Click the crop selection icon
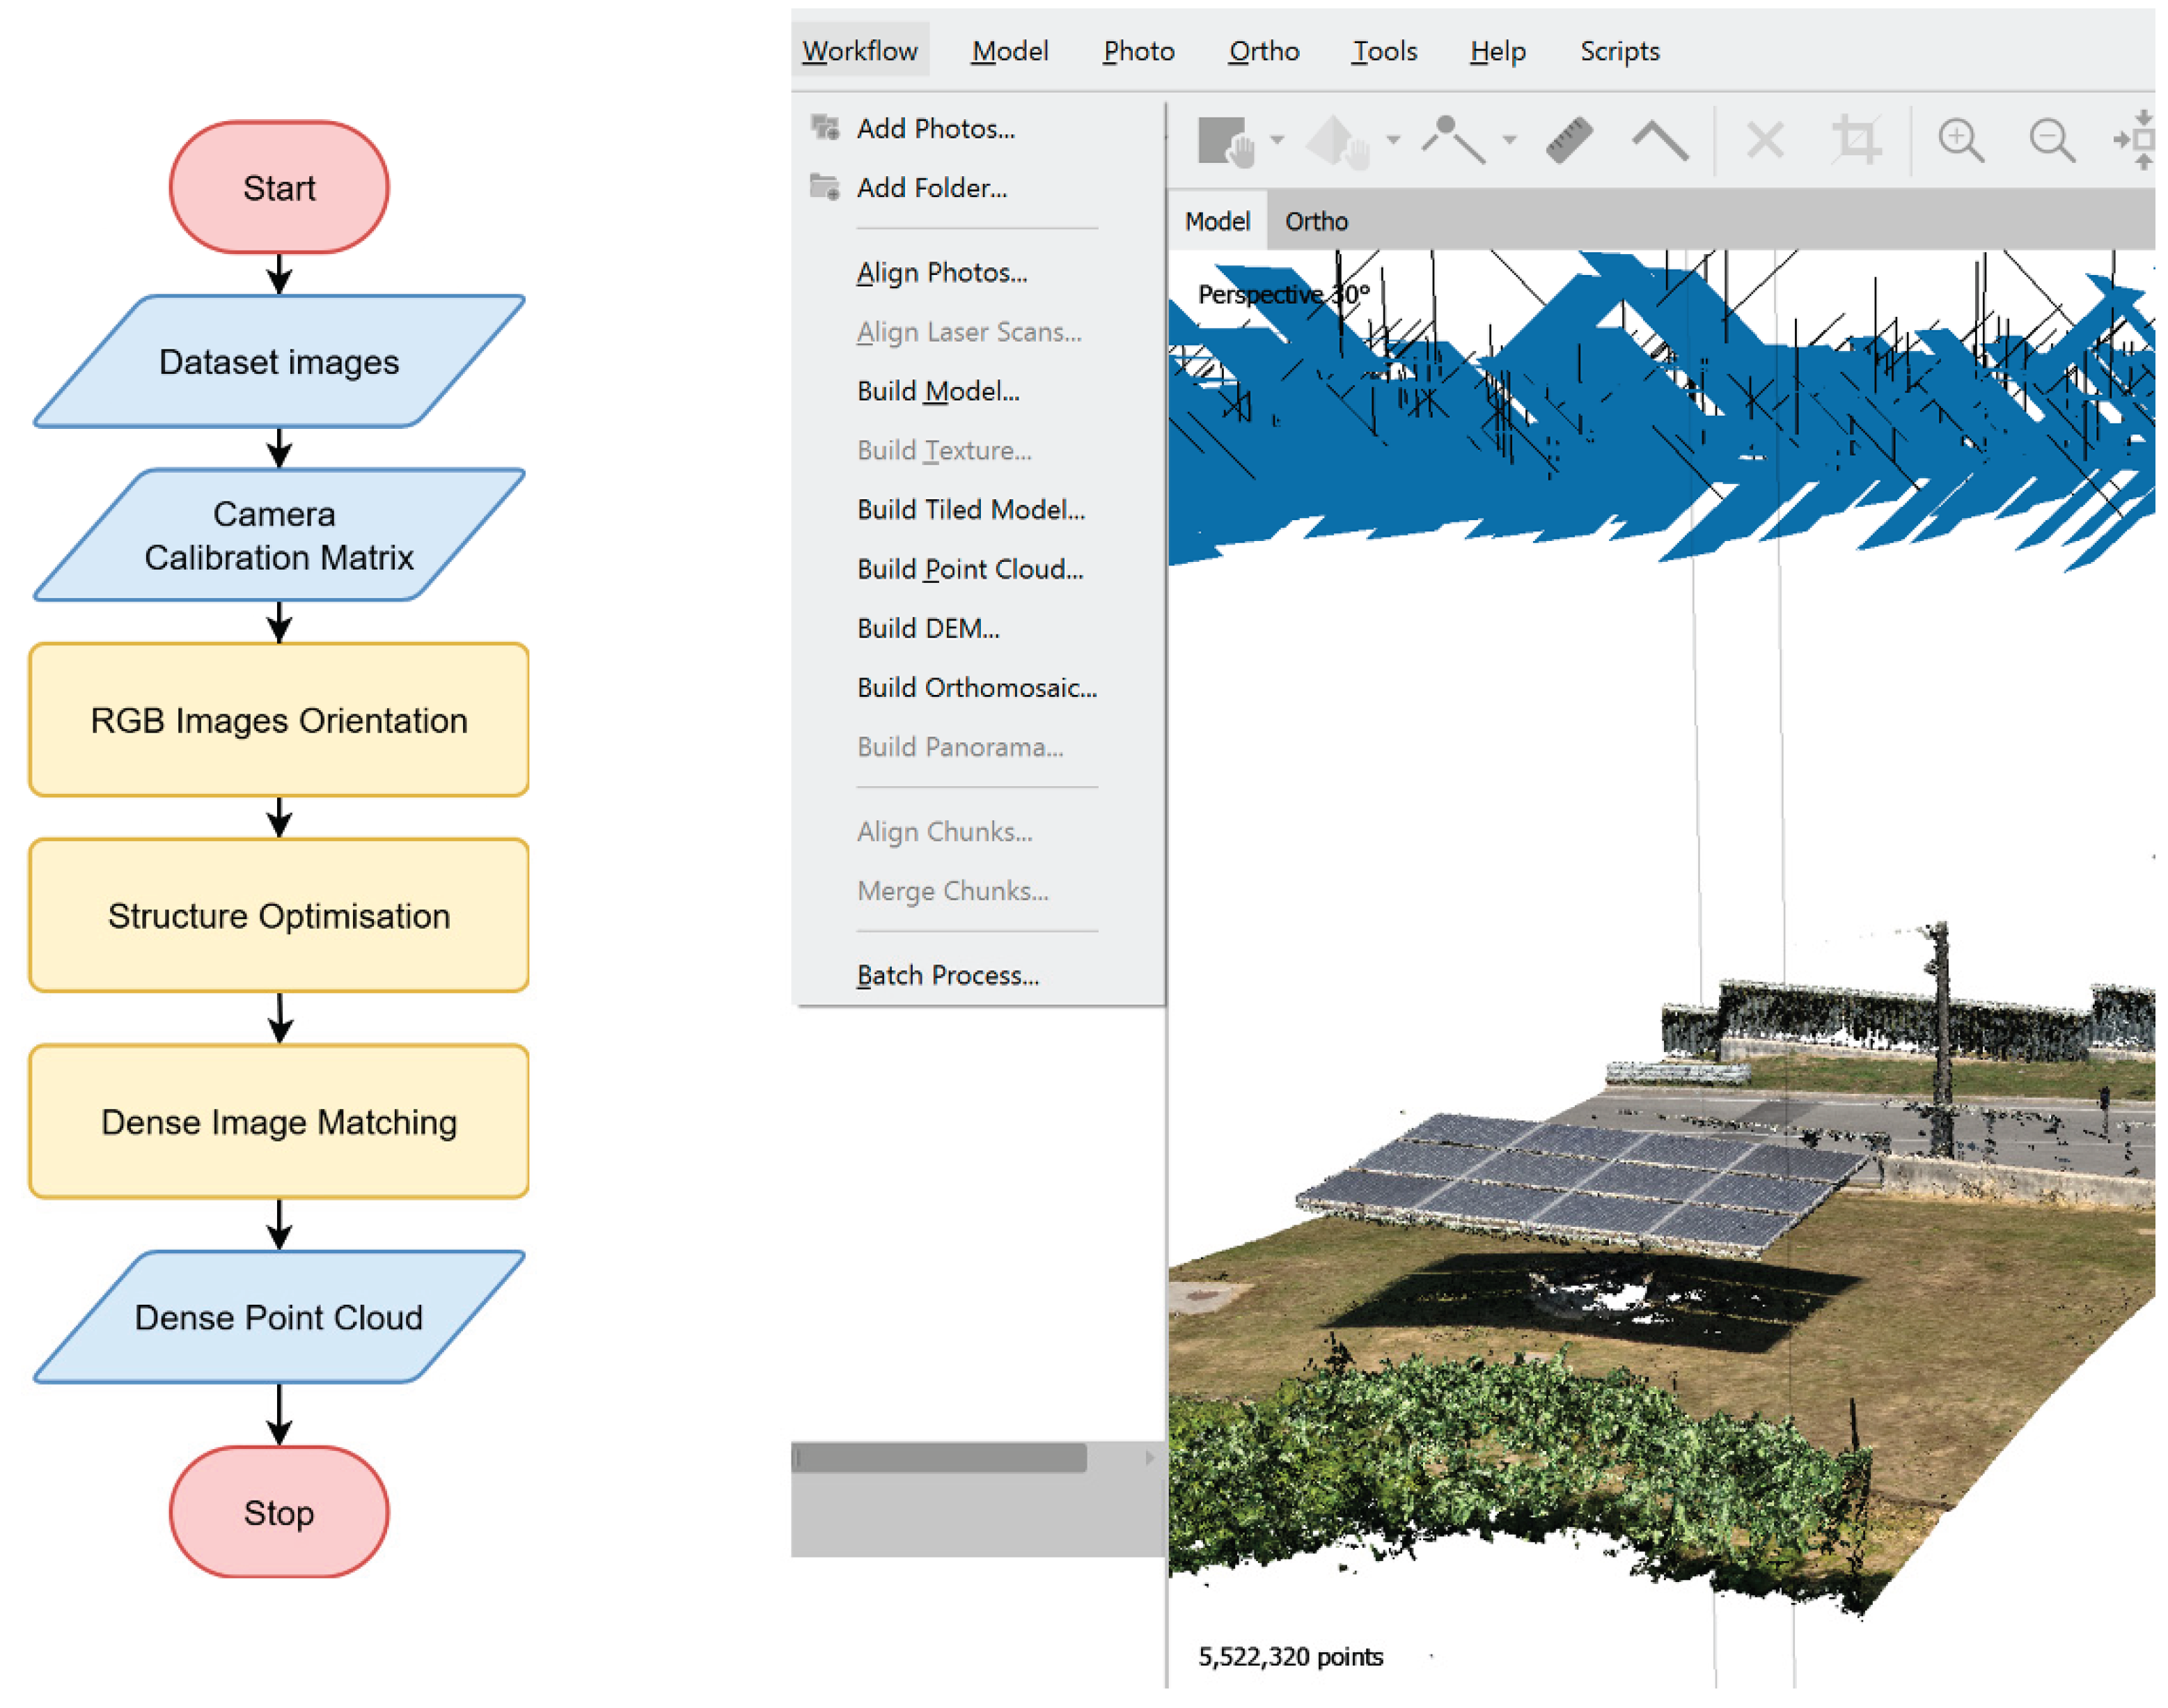The image size is (2168, 1708). 1857,140
